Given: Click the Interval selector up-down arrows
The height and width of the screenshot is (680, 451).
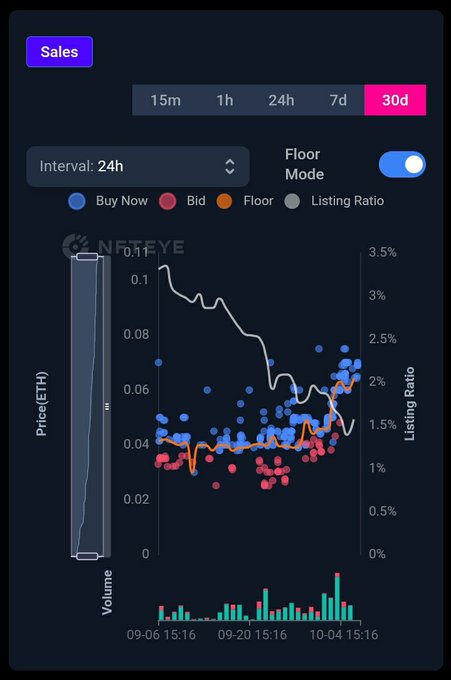Looking at the screenshot, I should [x=230, y=167].
